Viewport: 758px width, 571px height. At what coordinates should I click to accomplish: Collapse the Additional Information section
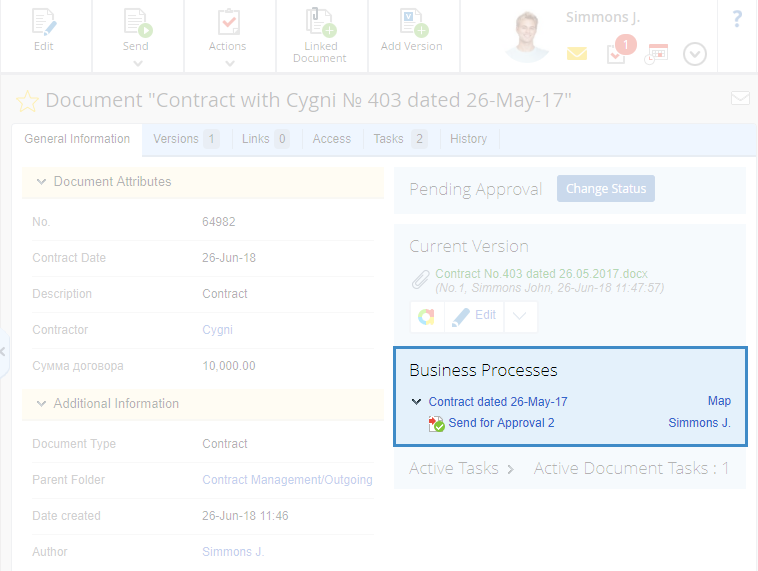(x=41, y=404)
